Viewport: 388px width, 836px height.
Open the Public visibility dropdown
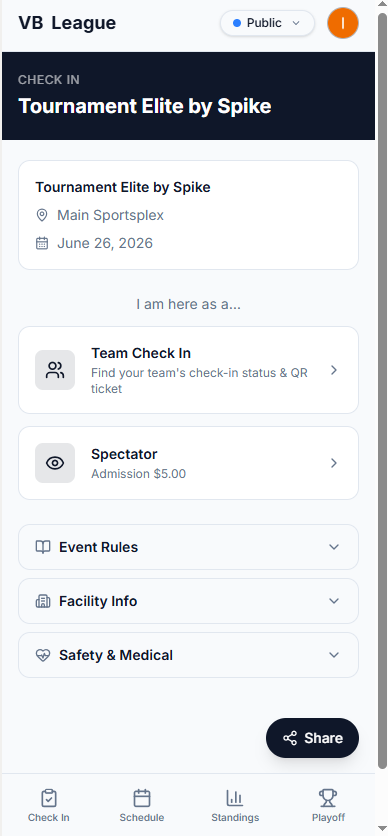[x=267, y=23]
